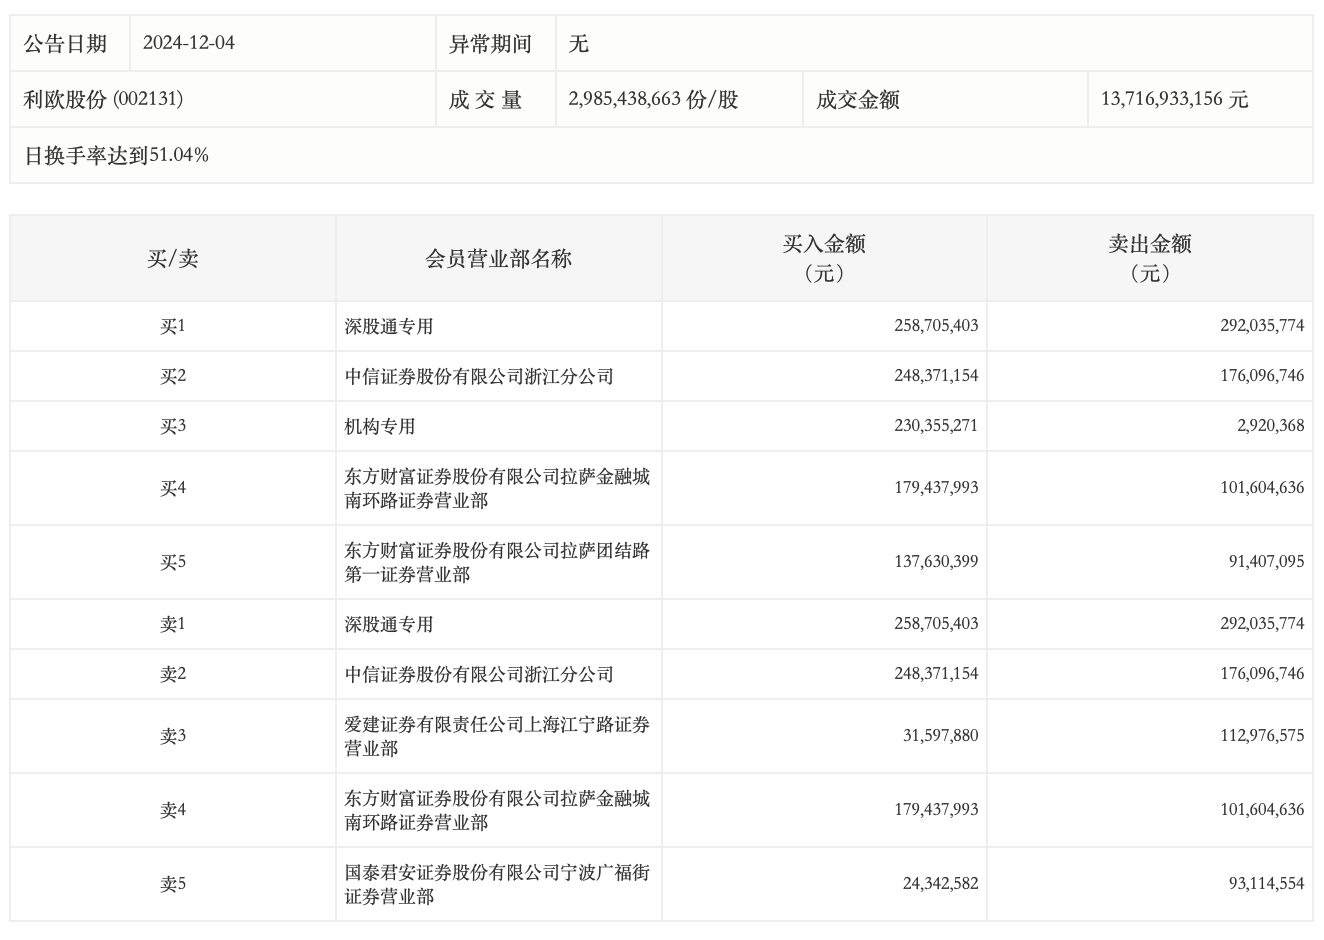
Task: Click the 卖出金额 (元) column header
Action: (1150, 258)
